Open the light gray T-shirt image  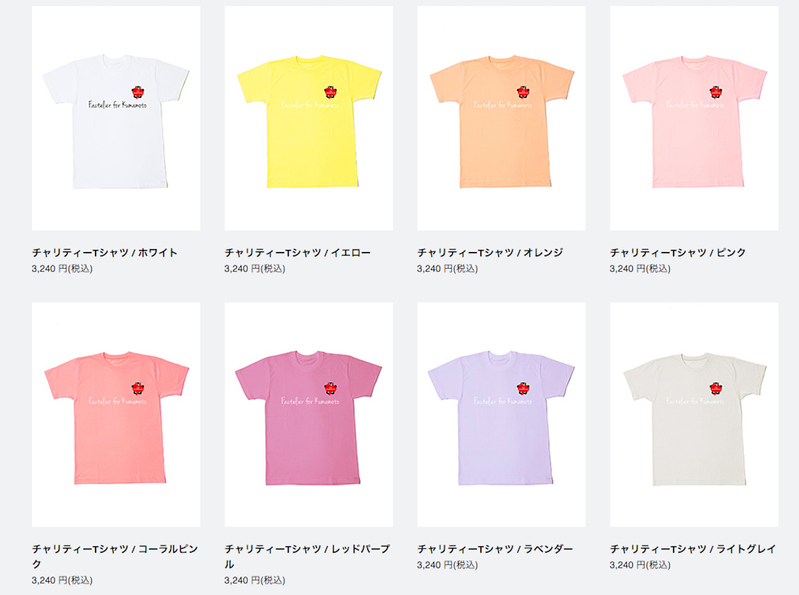coord(694,415)
